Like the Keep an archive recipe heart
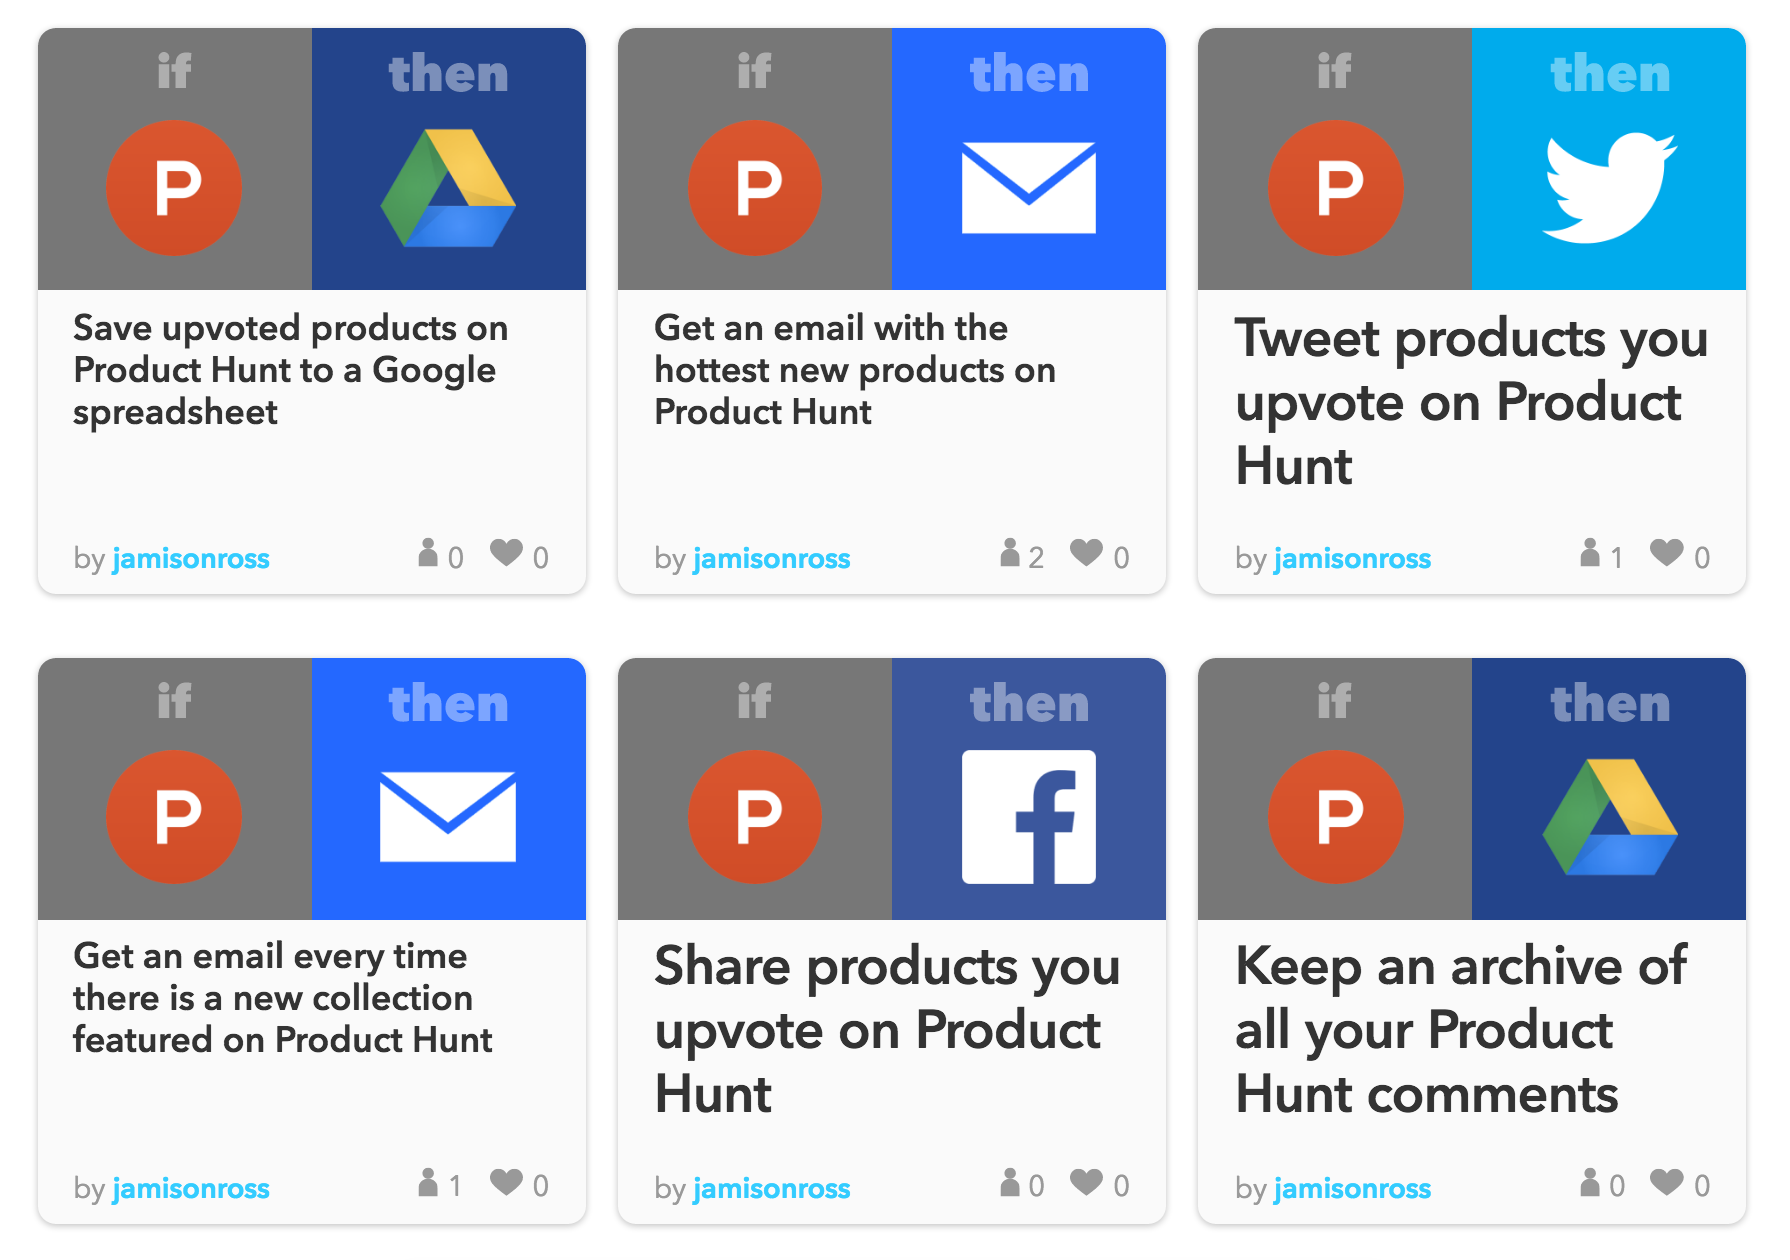1790x1260 pixels. (x=1667, y=1182)
